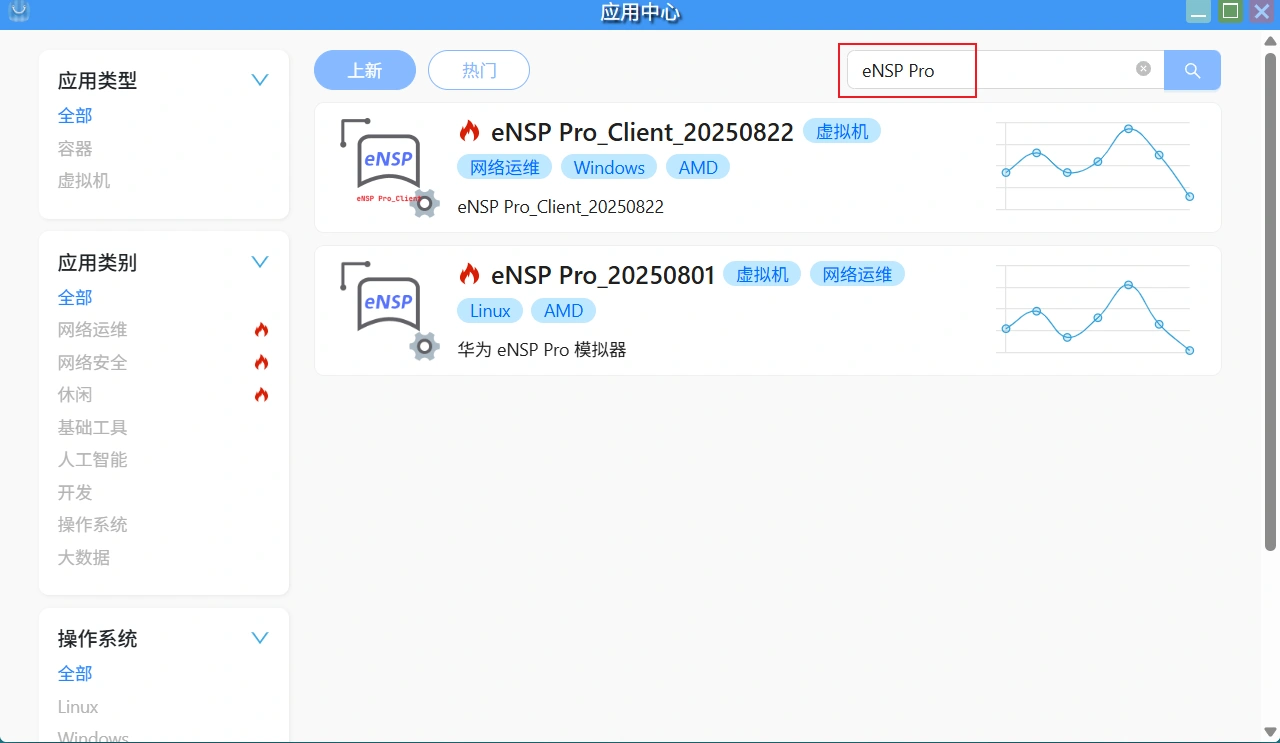Switch to the 热门 tab

[x=478, y=70]
